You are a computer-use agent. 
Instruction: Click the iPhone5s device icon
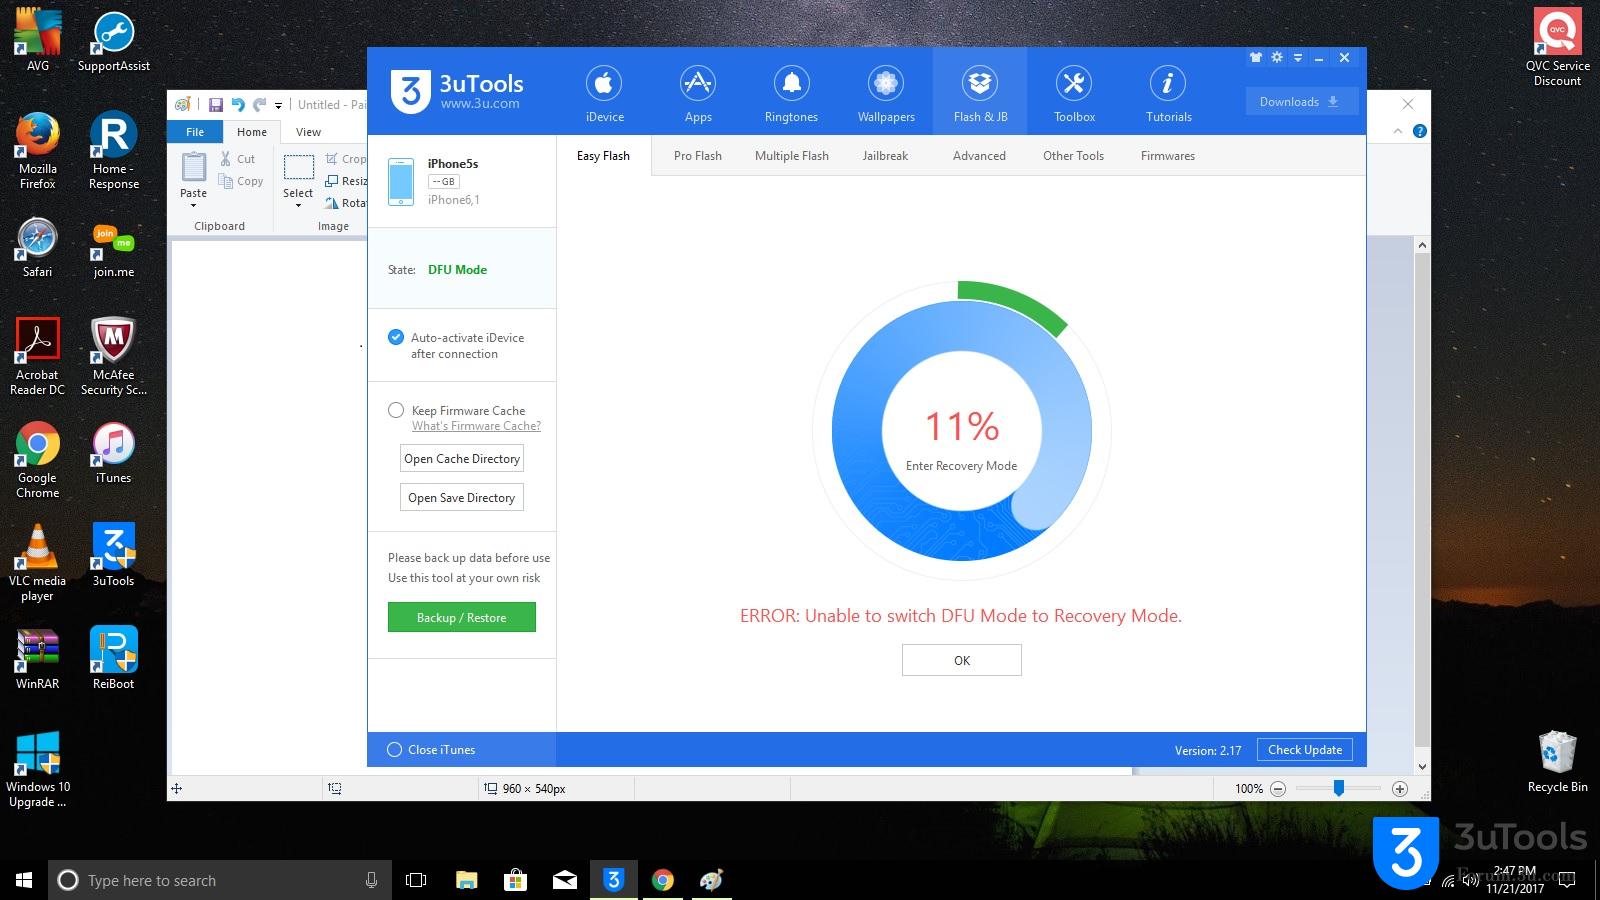401,182
